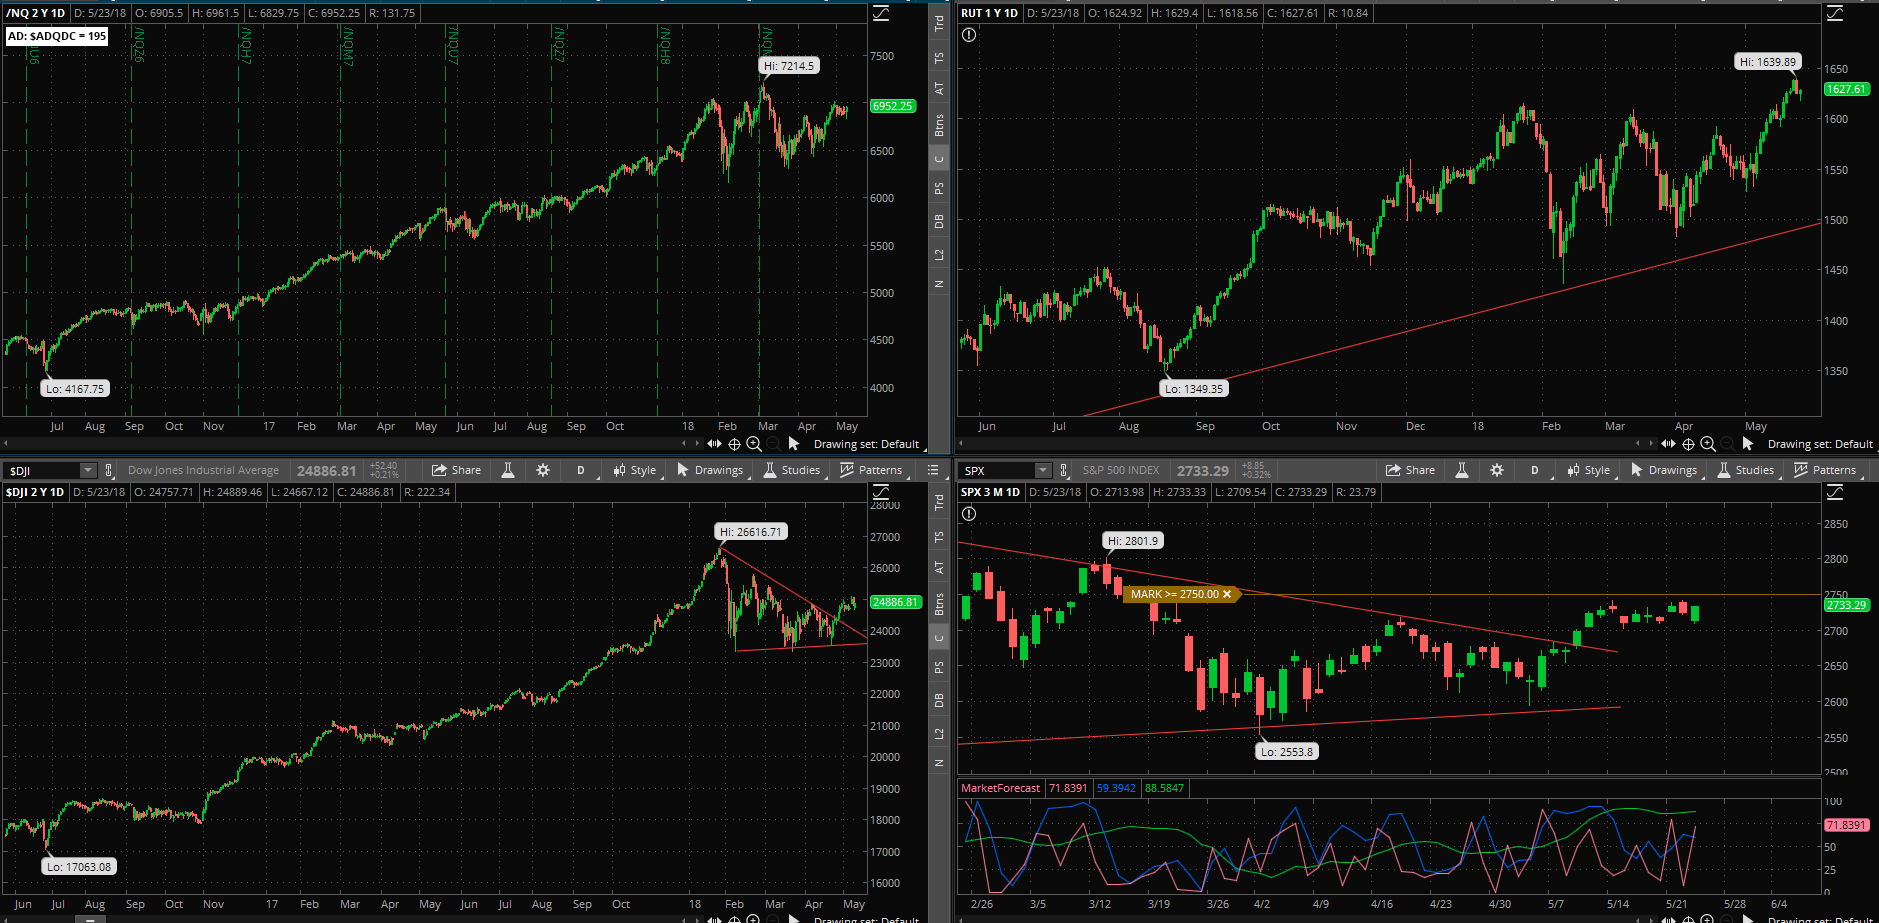The height and width of the screenshot is (923, 1879).
Task: Click the AD: $ADQDC = 195 label
Action: [x=57, y=36]
